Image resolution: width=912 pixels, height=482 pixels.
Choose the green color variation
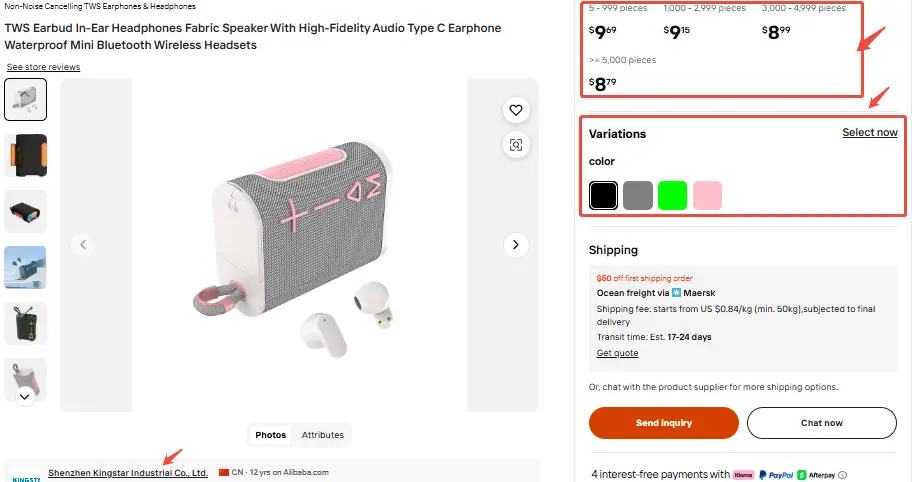[672, 195]
